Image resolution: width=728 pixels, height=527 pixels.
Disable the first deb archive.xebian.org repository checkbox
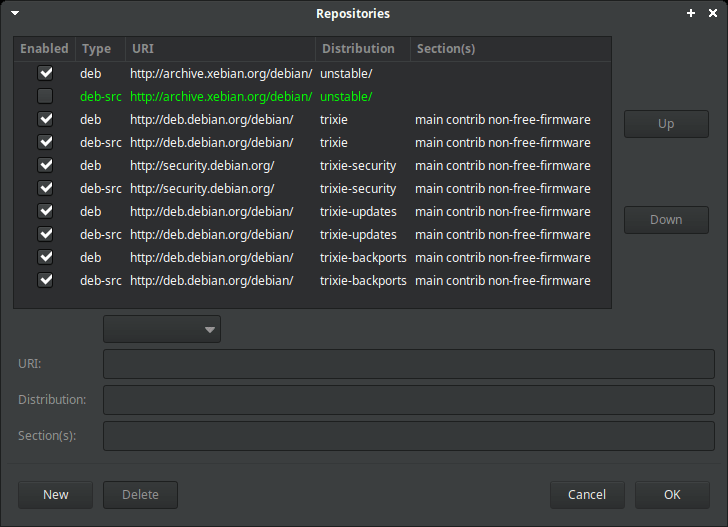[x=45, y=74]
